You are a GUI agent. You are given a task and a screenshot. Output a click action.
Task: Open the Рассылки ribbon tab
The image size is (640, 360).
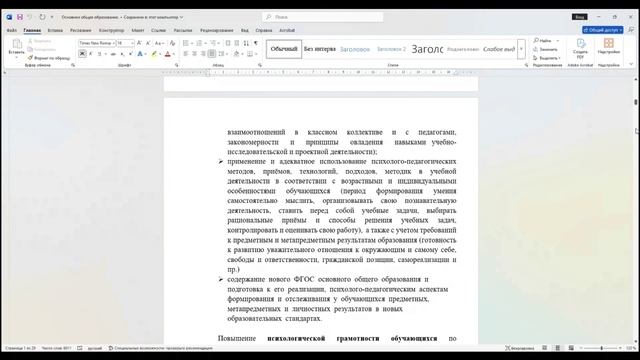pyautogui.click(x=182, y=30)
